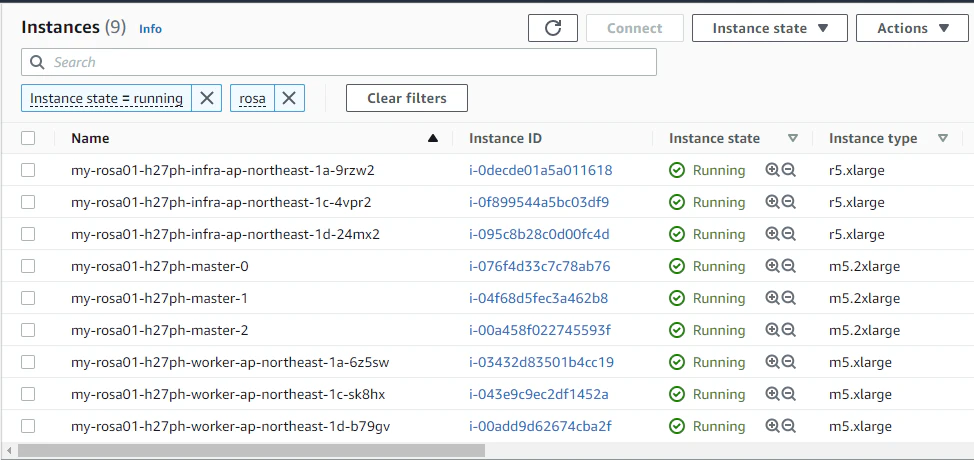Image resolution: width=974 pixels, height=460 pixels.
Task: Open the Instance state dropdown button
Action: click(770, 28)
